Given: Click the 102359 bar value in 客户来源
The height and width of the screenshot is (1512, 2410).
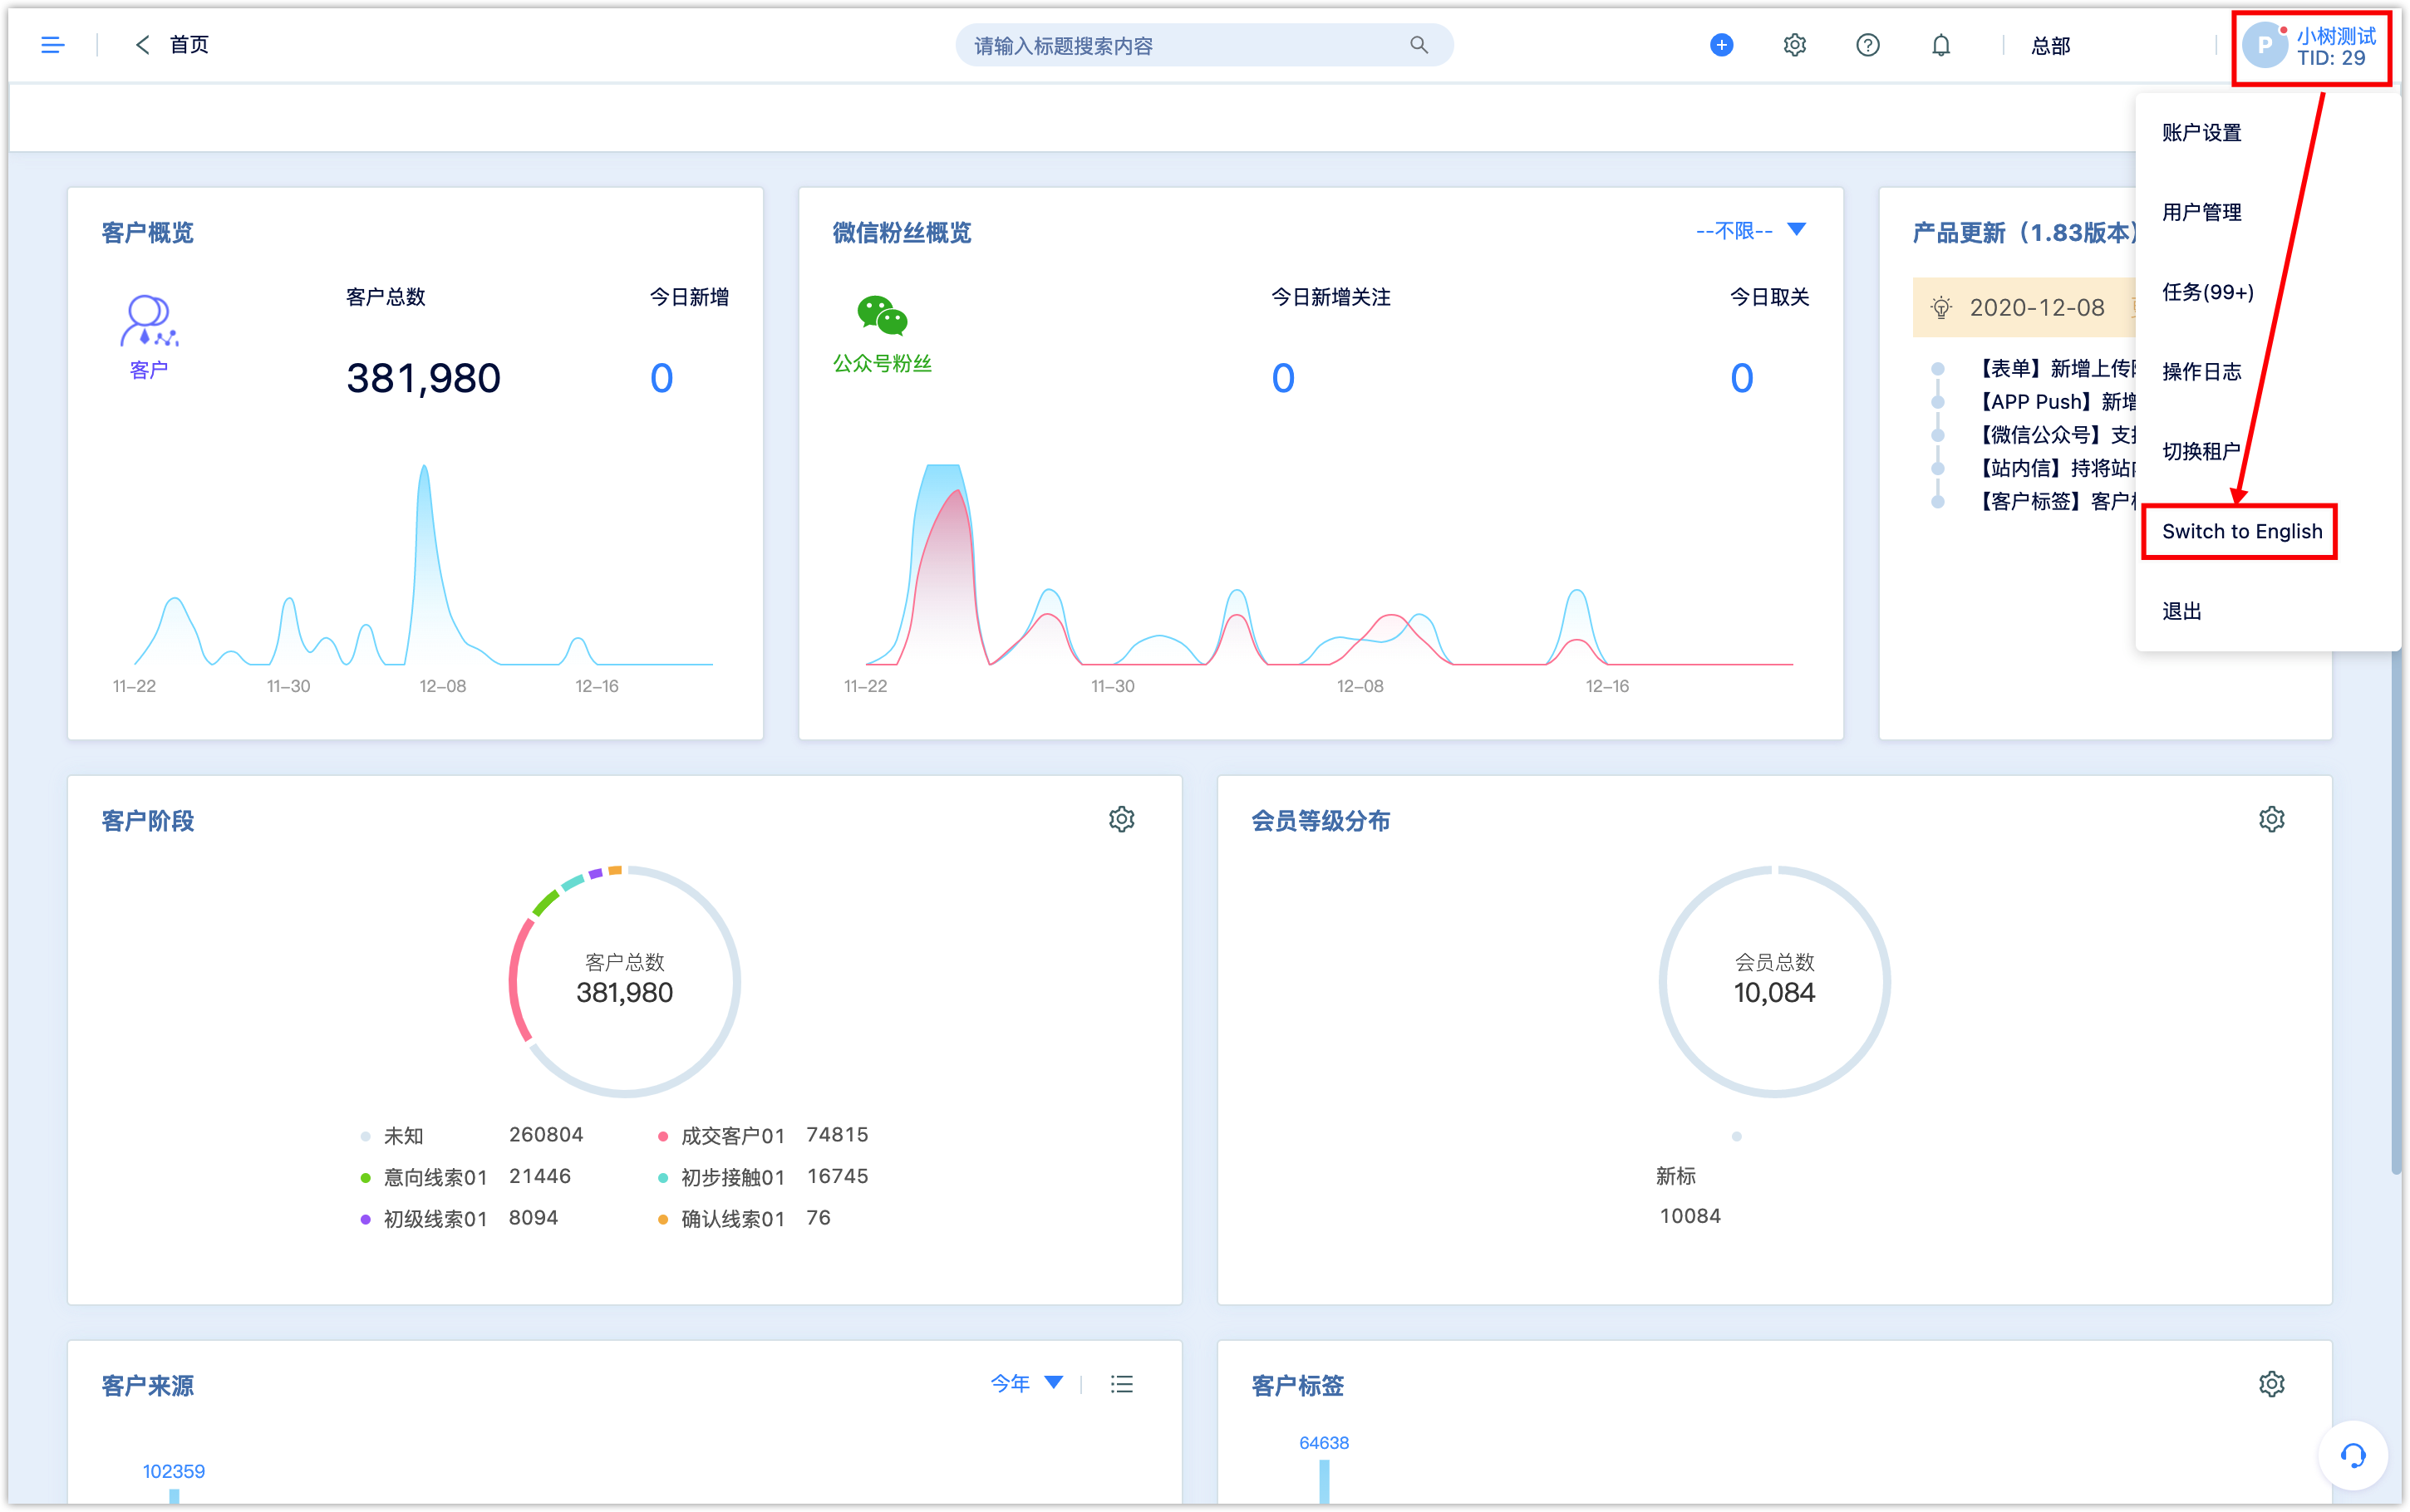Looking at the screenshot, I should 173,1471.
